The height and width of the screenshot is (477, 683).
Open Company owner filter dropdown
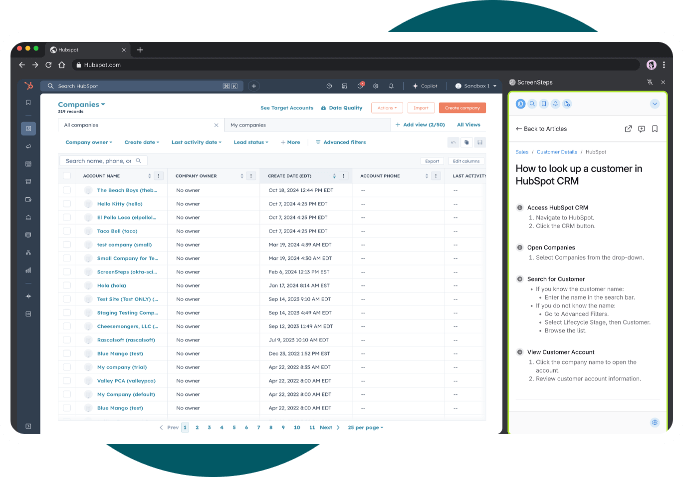coord(89,142)
